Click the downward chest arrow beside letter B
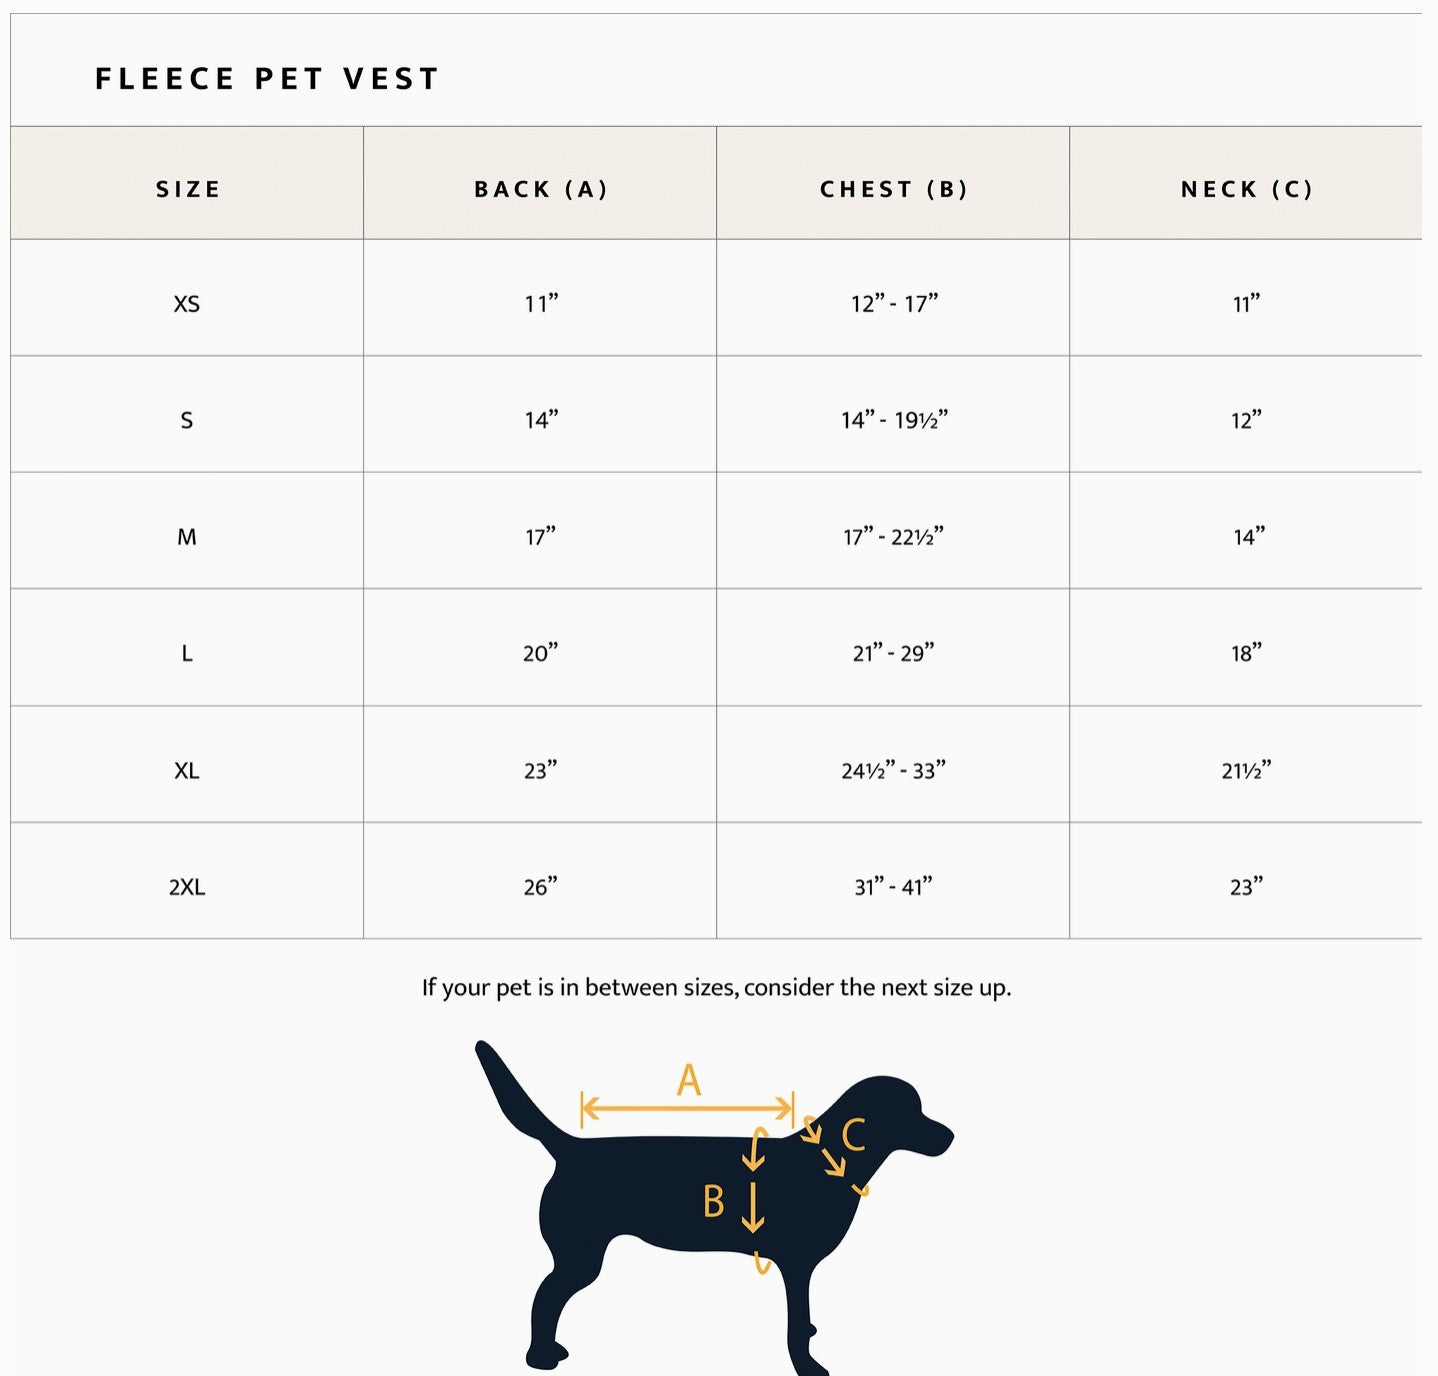The width and height of the screenshot is (1438, 1376). click(x=753, y=1207)
